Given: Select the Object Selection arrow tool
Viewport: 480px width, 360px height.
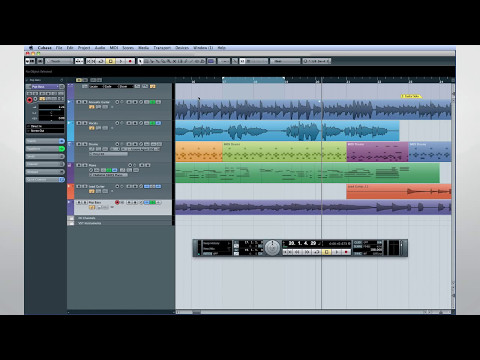Looking at the screenshot, I should (x=140, y=61).
